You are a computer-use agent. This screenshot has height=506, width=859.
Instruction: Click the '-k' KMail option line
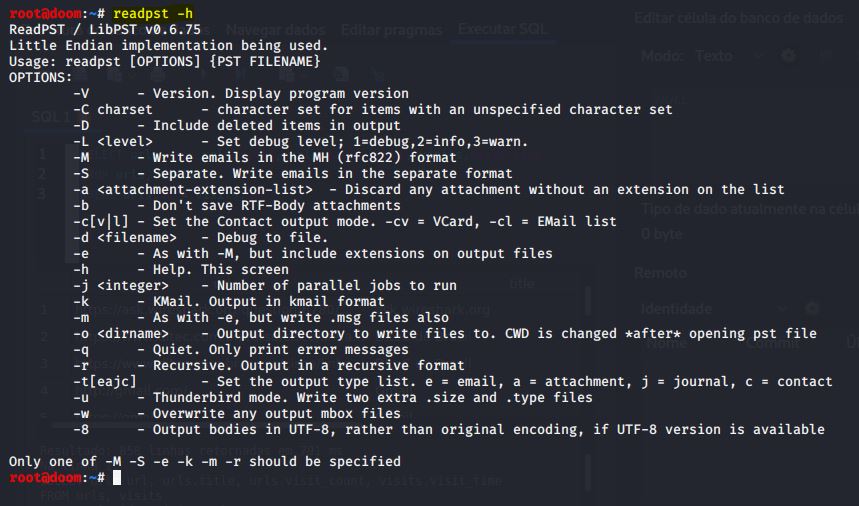[228, 301]
